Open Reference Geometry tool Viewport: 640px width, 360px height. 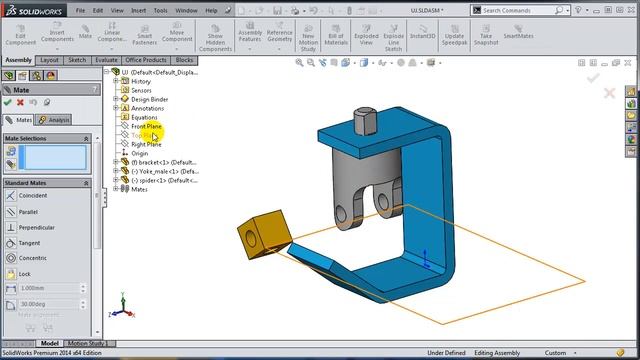click(279, 33)
